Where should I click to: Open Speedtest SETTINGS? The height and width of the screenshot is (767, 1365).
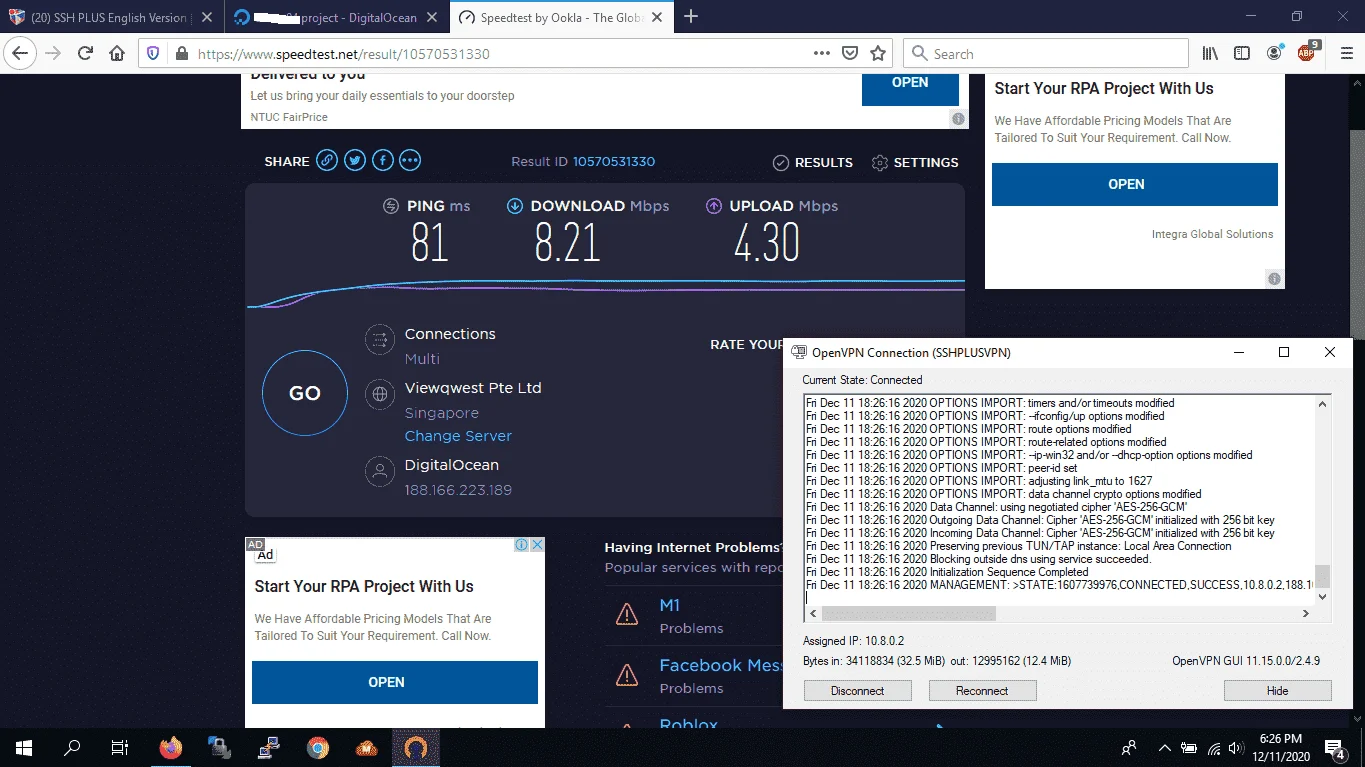coord(915,162)
